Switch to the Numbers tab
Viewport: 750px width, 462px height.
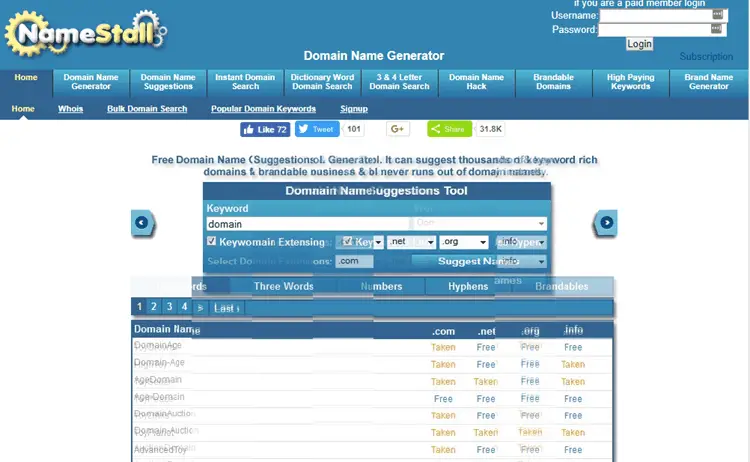click(x=381, y=286)
